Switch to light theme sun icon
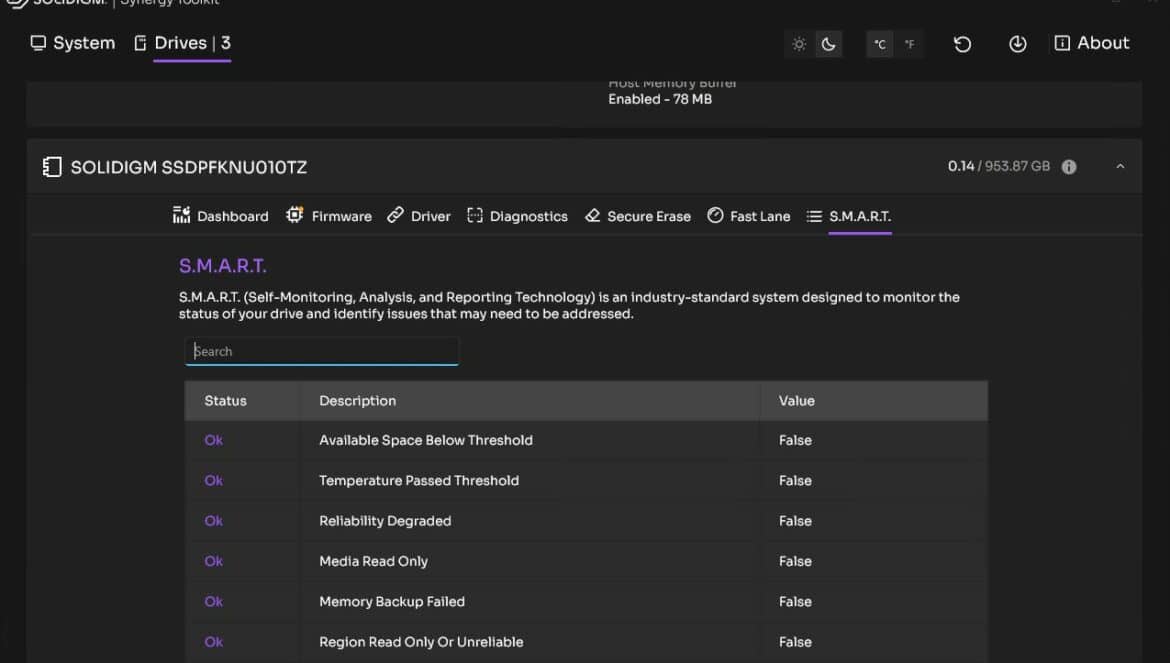This screenshot has width=1170, height=663. (799, 44)
